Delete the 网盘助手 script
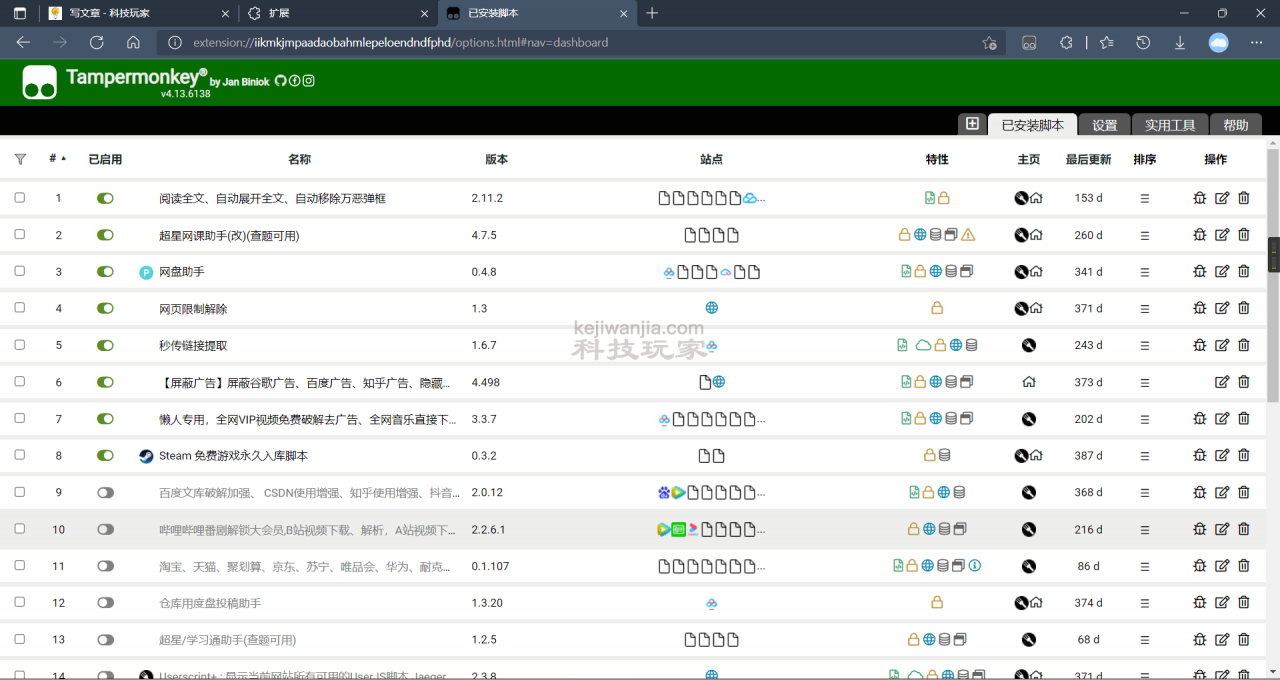1280x680 pixels. [x=1244, y=272]
